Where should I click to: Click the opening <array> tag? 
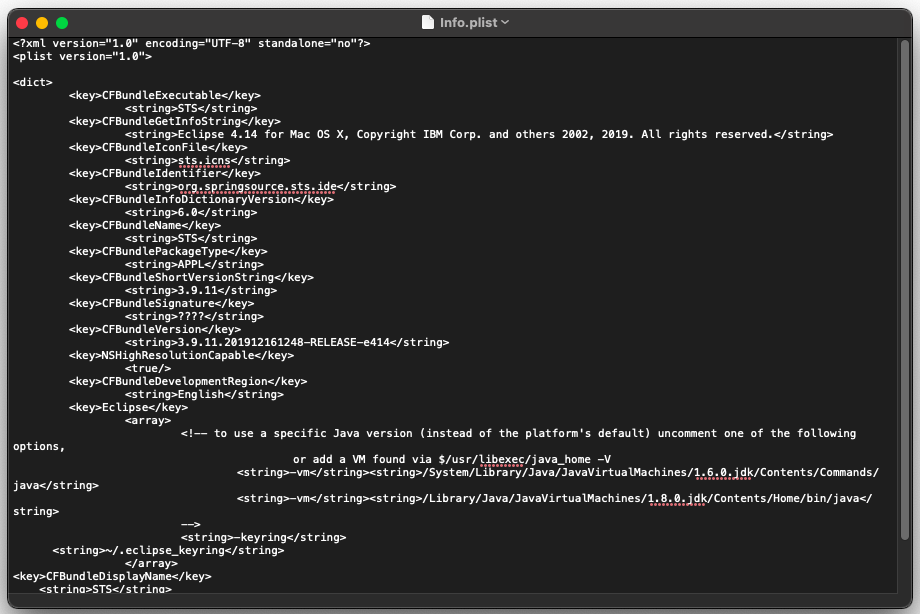[148, 420]
